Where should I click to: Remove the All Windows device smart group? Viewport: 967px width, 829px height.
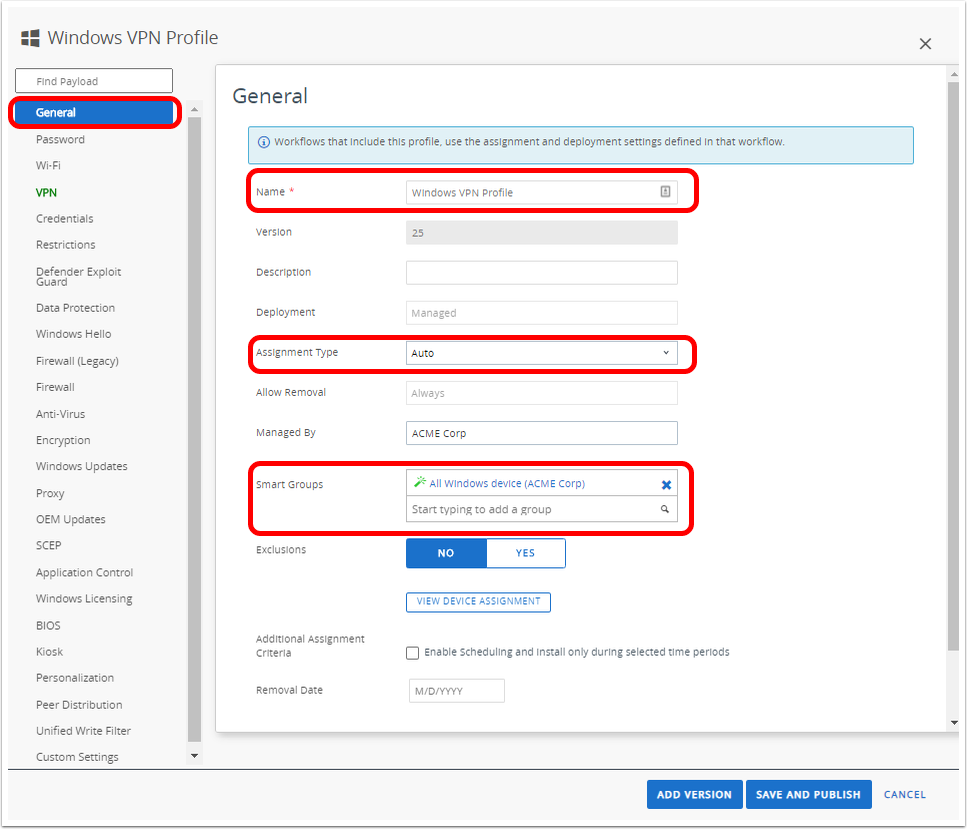click(x=666, y=484)
